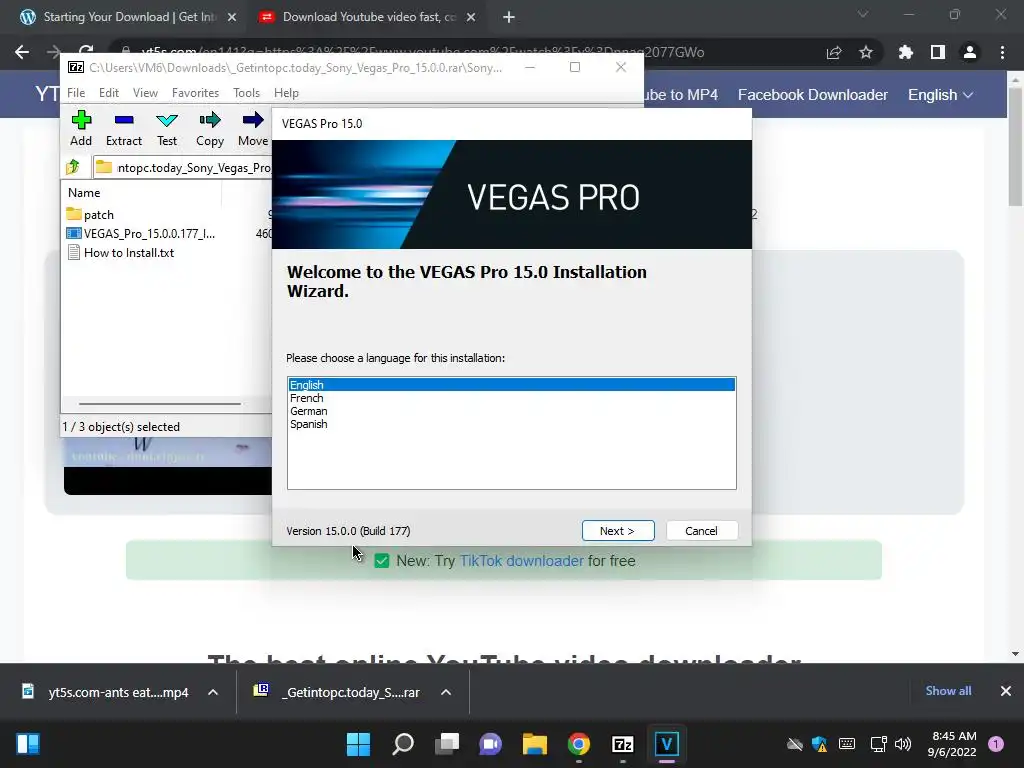Open the Favorites menu in 7-Zip

pyautogui.click(x=195, y=93)
